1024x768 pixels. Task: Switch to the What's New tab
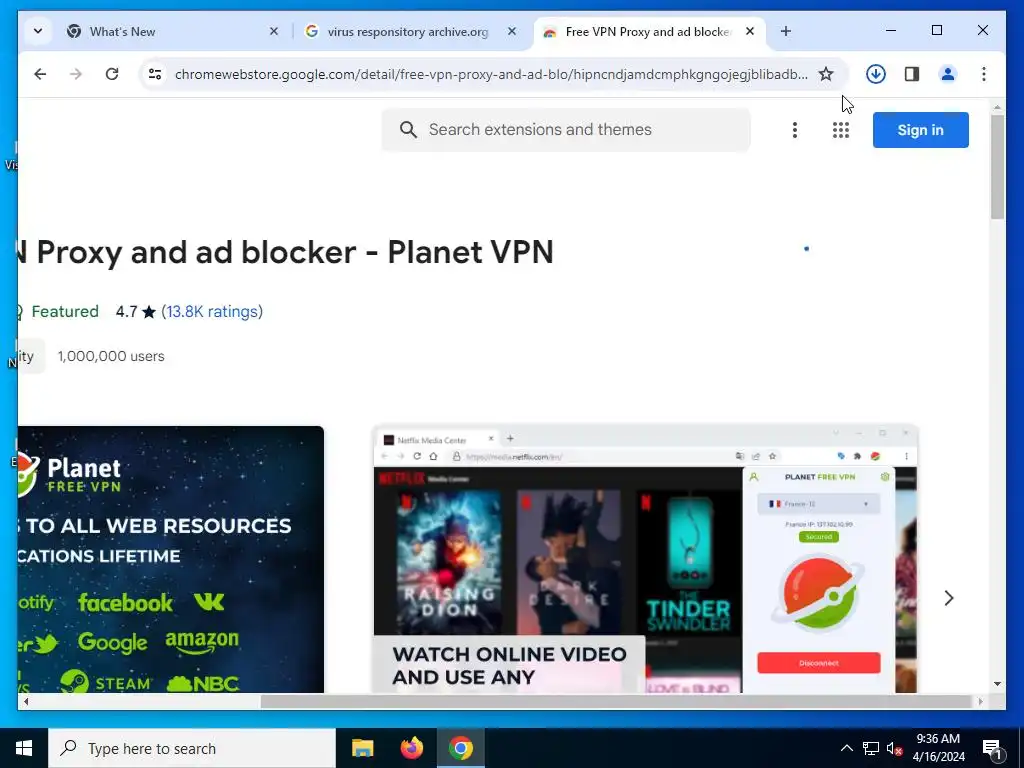tap(173, 31)
